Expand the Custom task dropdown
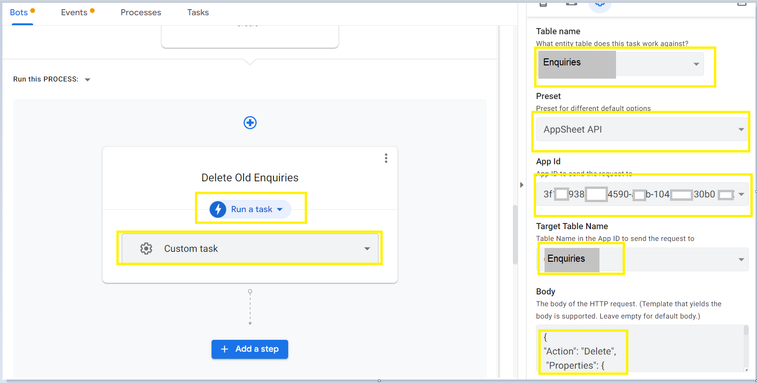This screenshot has height=383, width=757. click(x=250, y=248)
